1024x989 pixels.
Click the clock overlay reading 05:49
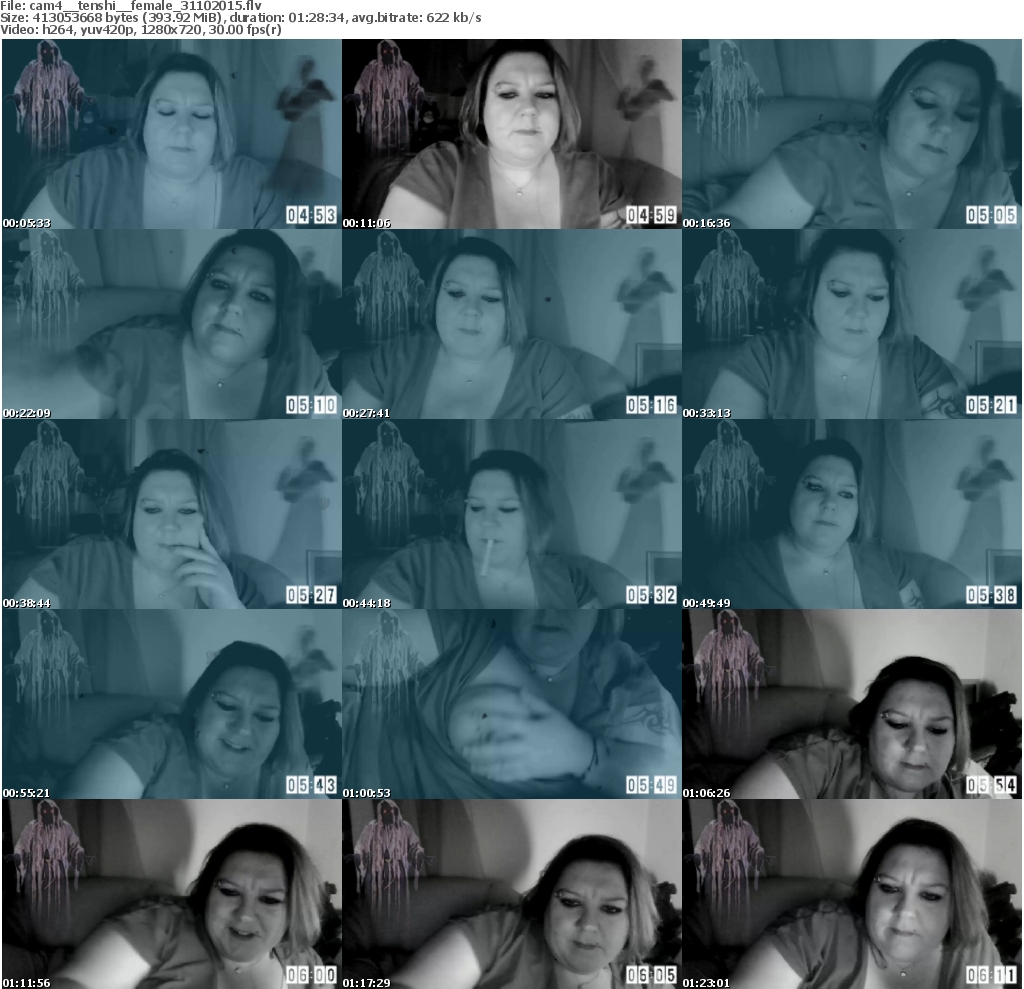tap(652, 785)
